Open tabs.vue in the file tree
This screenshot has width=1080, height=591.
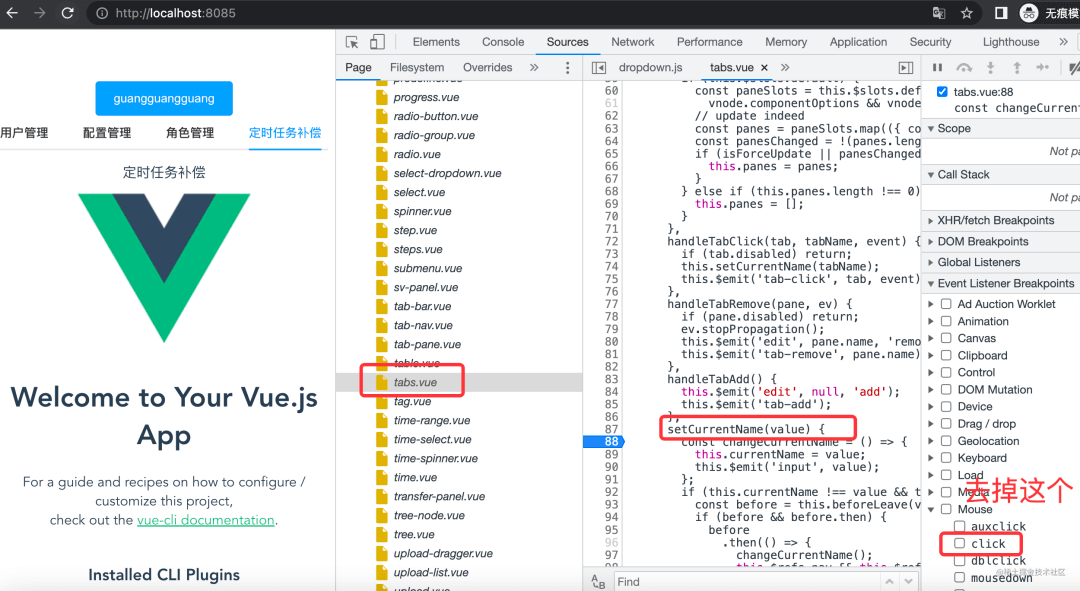(x=415, y=382)
